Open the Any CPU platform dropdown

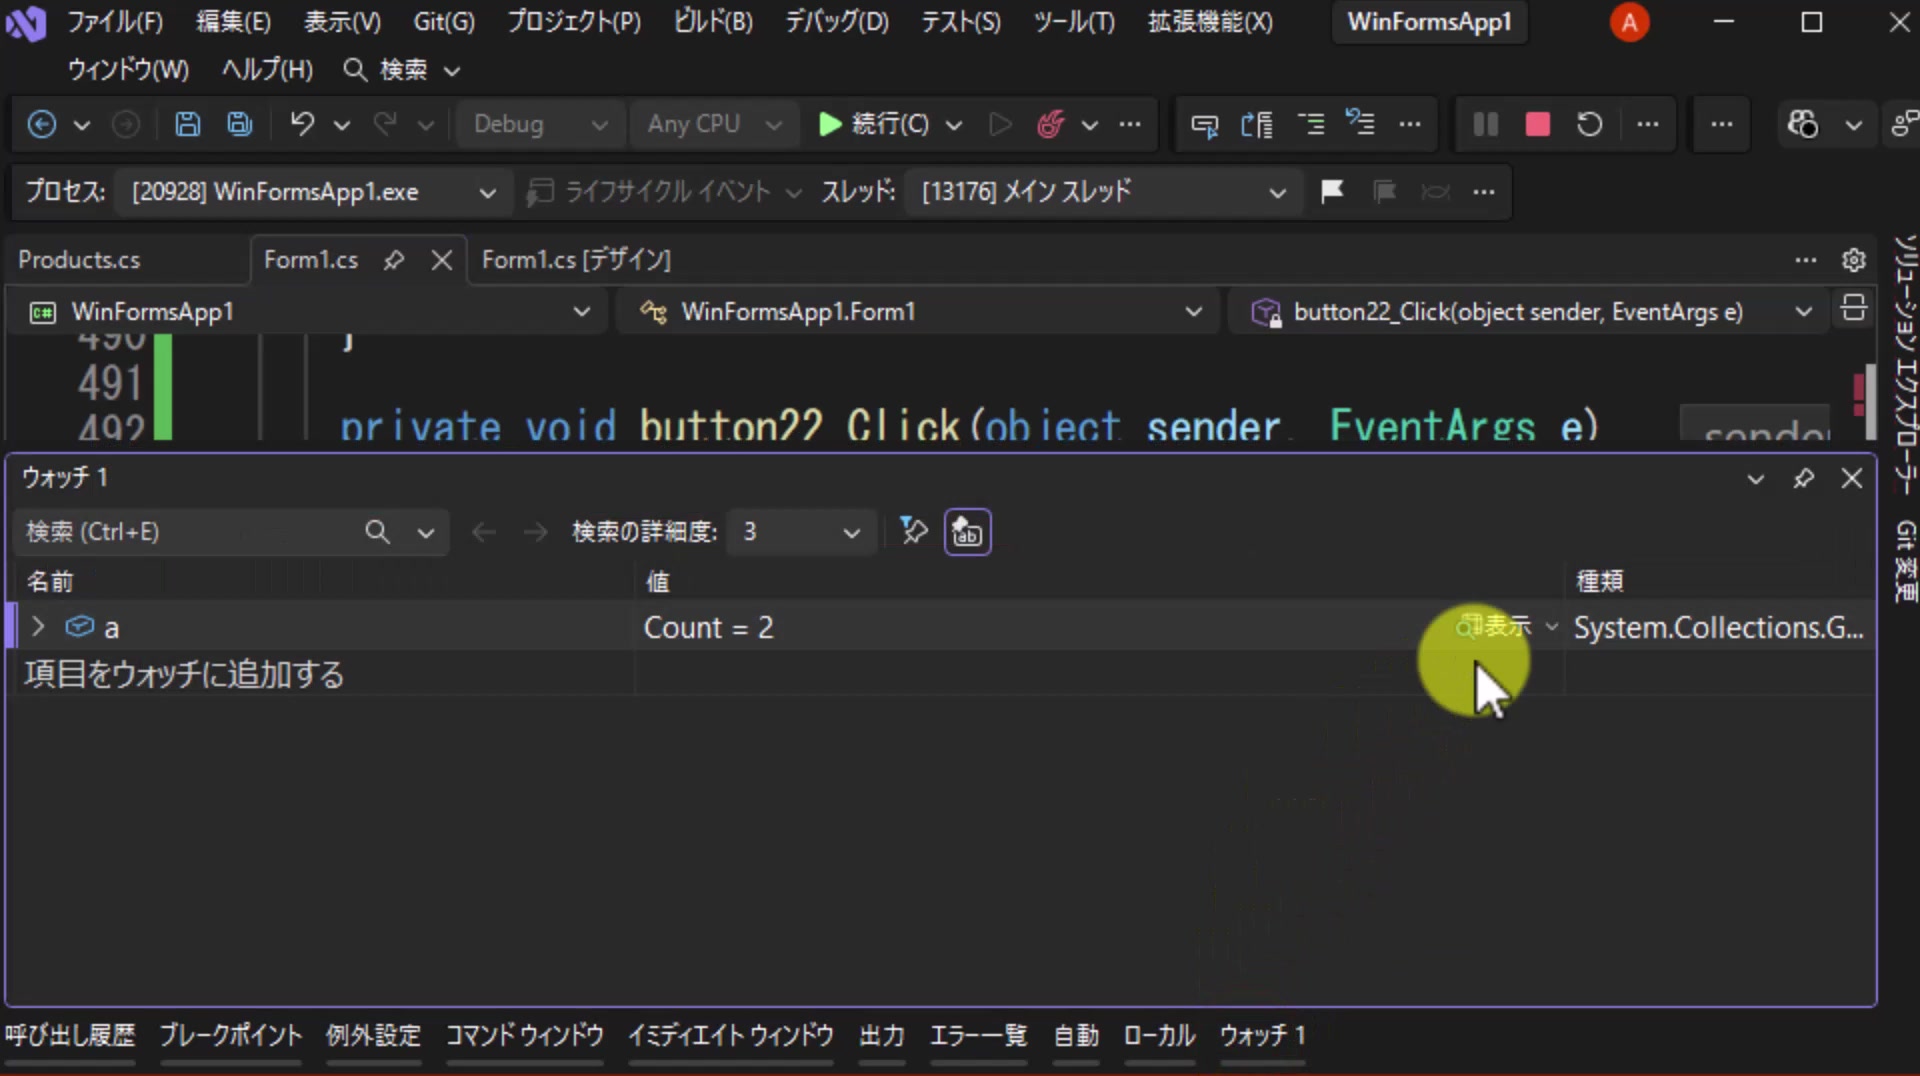(x=714, y=124)
